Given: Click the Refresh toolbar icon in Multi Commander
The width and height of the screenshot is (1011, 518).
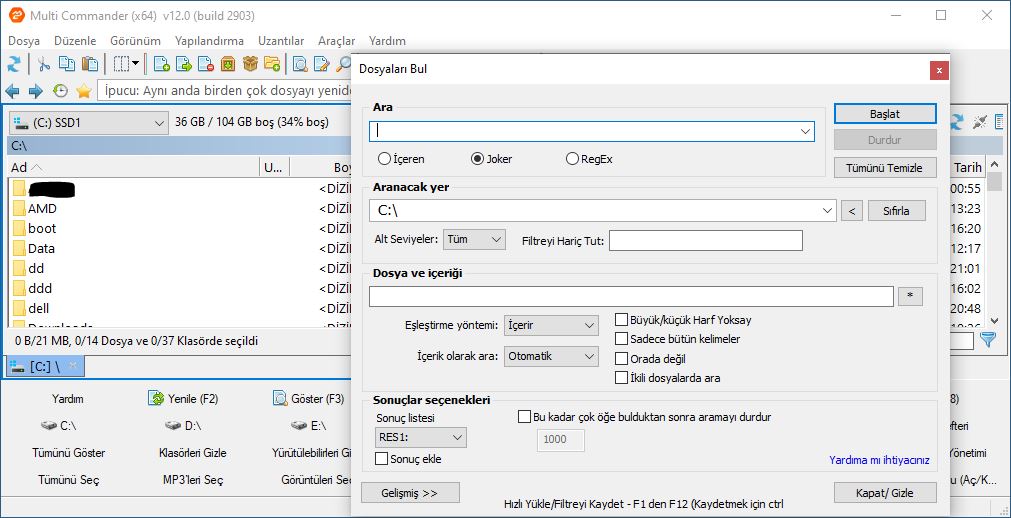Looking at the screenshot, I should click(x=14, y=64).
